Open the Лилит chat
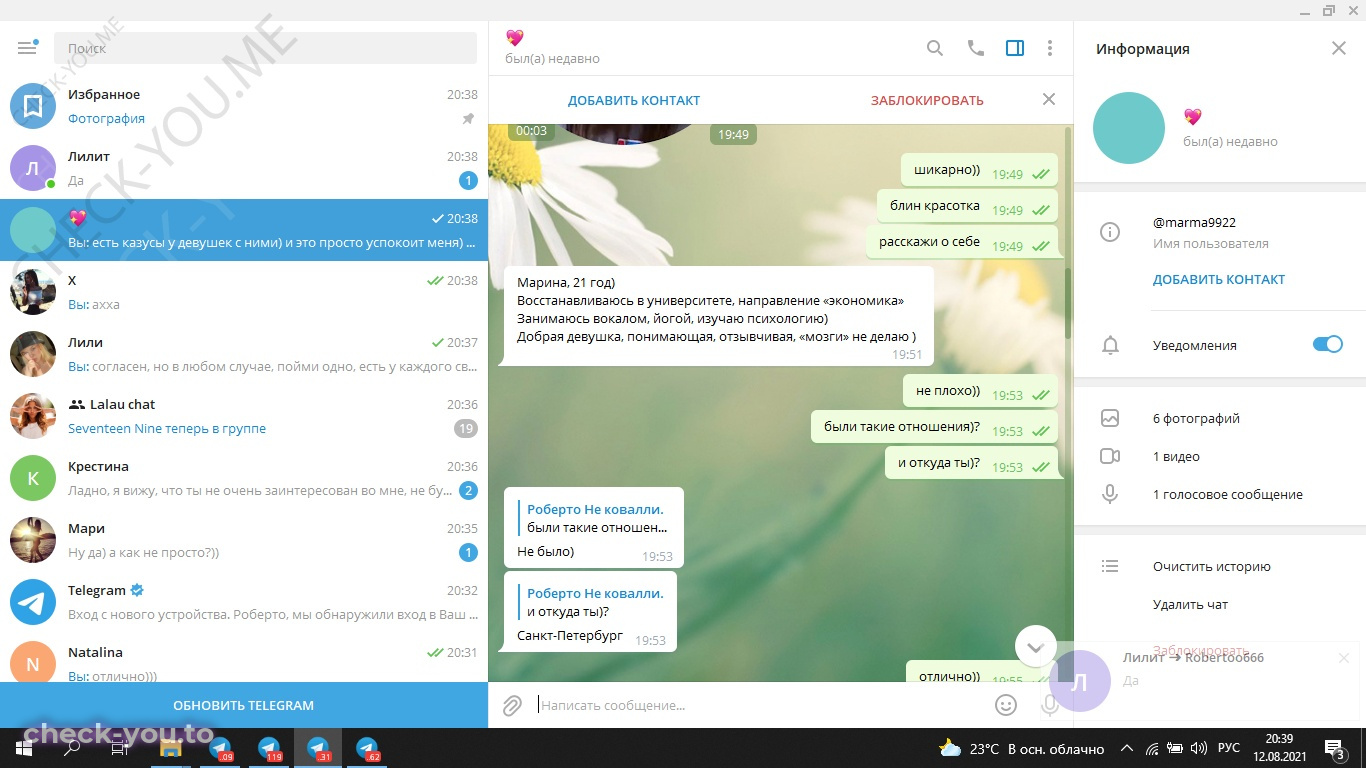 coord(244,168)
